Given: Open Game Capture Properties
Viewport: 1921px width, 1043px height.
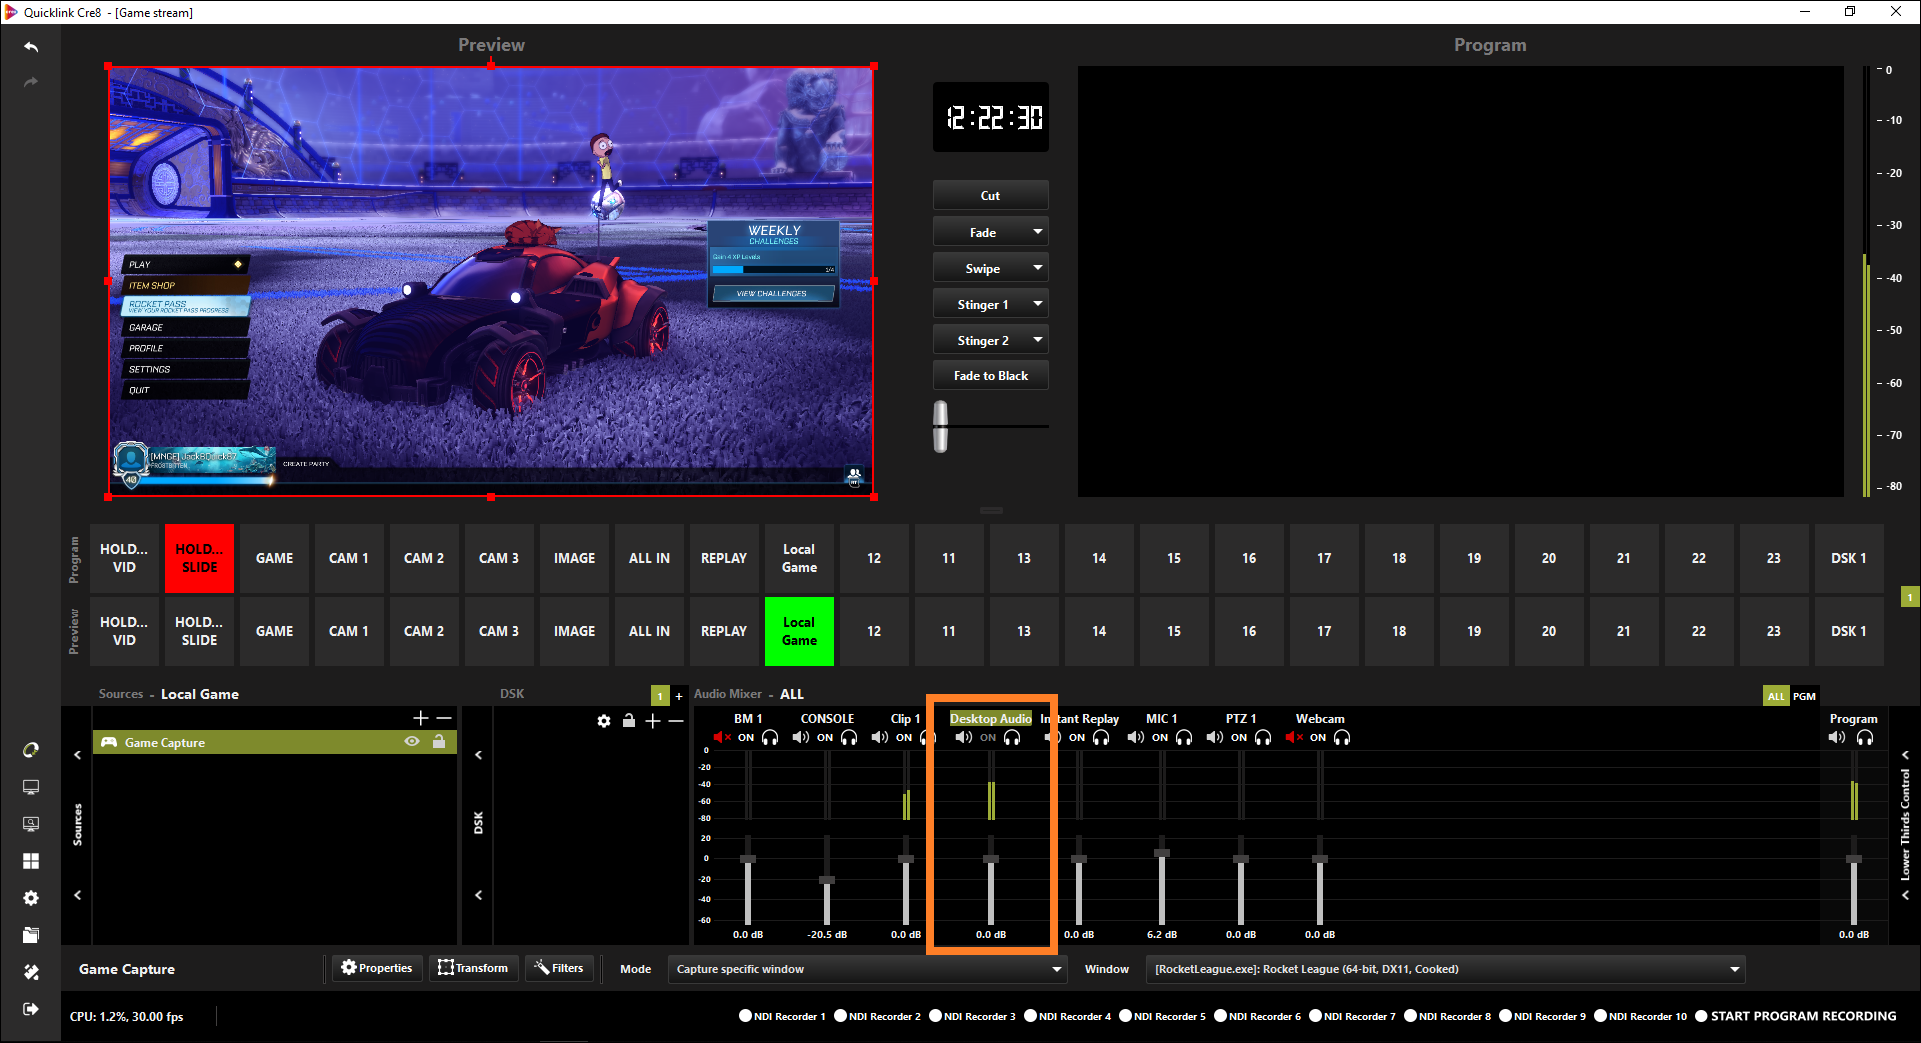Looking at the screenshot, I should point(377,968).
